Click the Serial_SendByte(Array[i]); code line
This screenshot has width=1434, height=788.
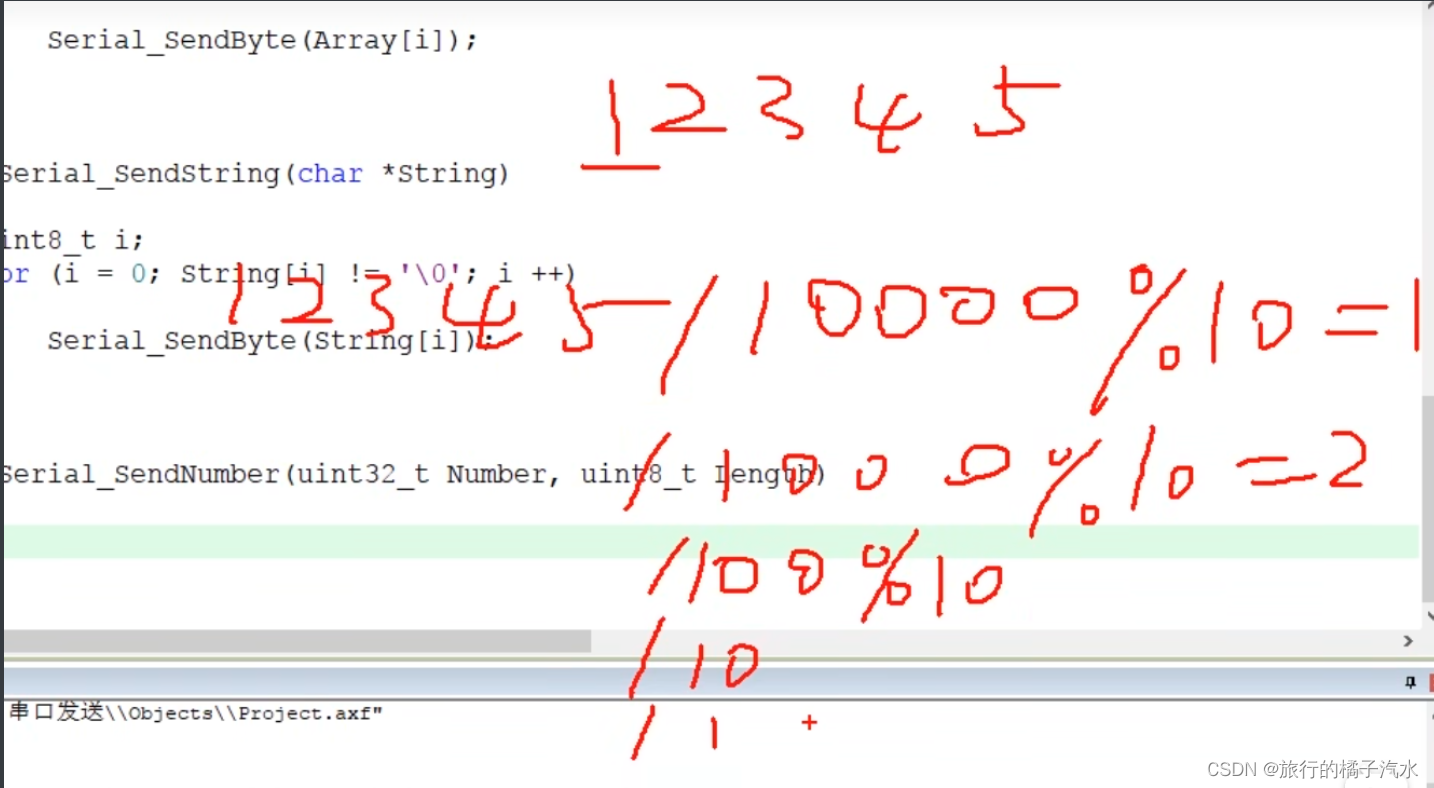click(263, 41)
